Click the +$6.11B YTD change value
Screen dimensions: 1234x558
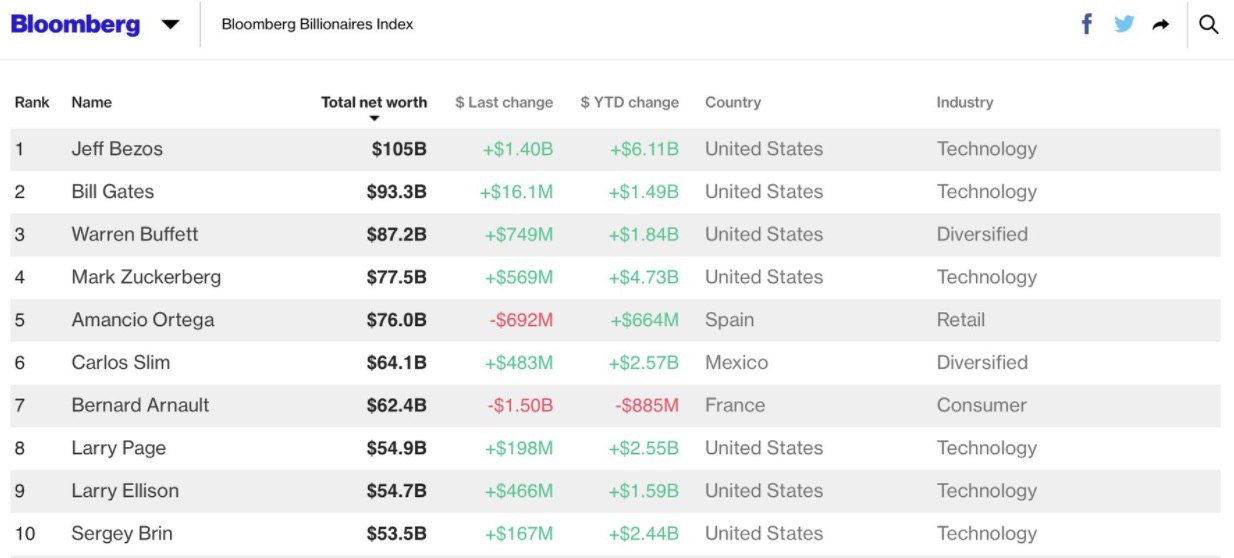coord(644,149)
